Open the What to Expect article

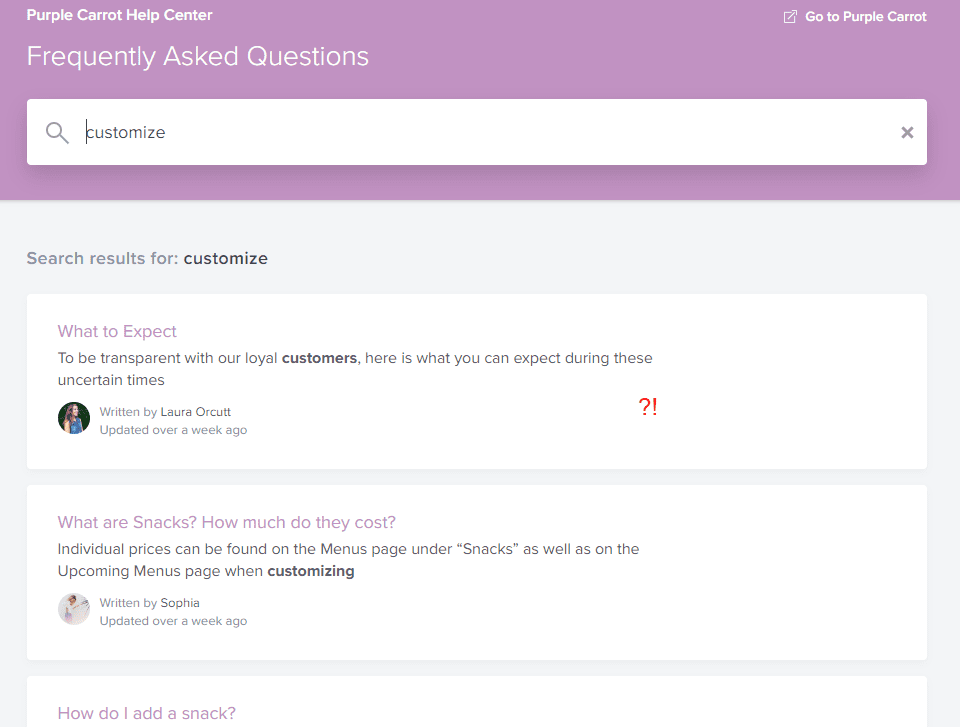[x=117, y=331]
